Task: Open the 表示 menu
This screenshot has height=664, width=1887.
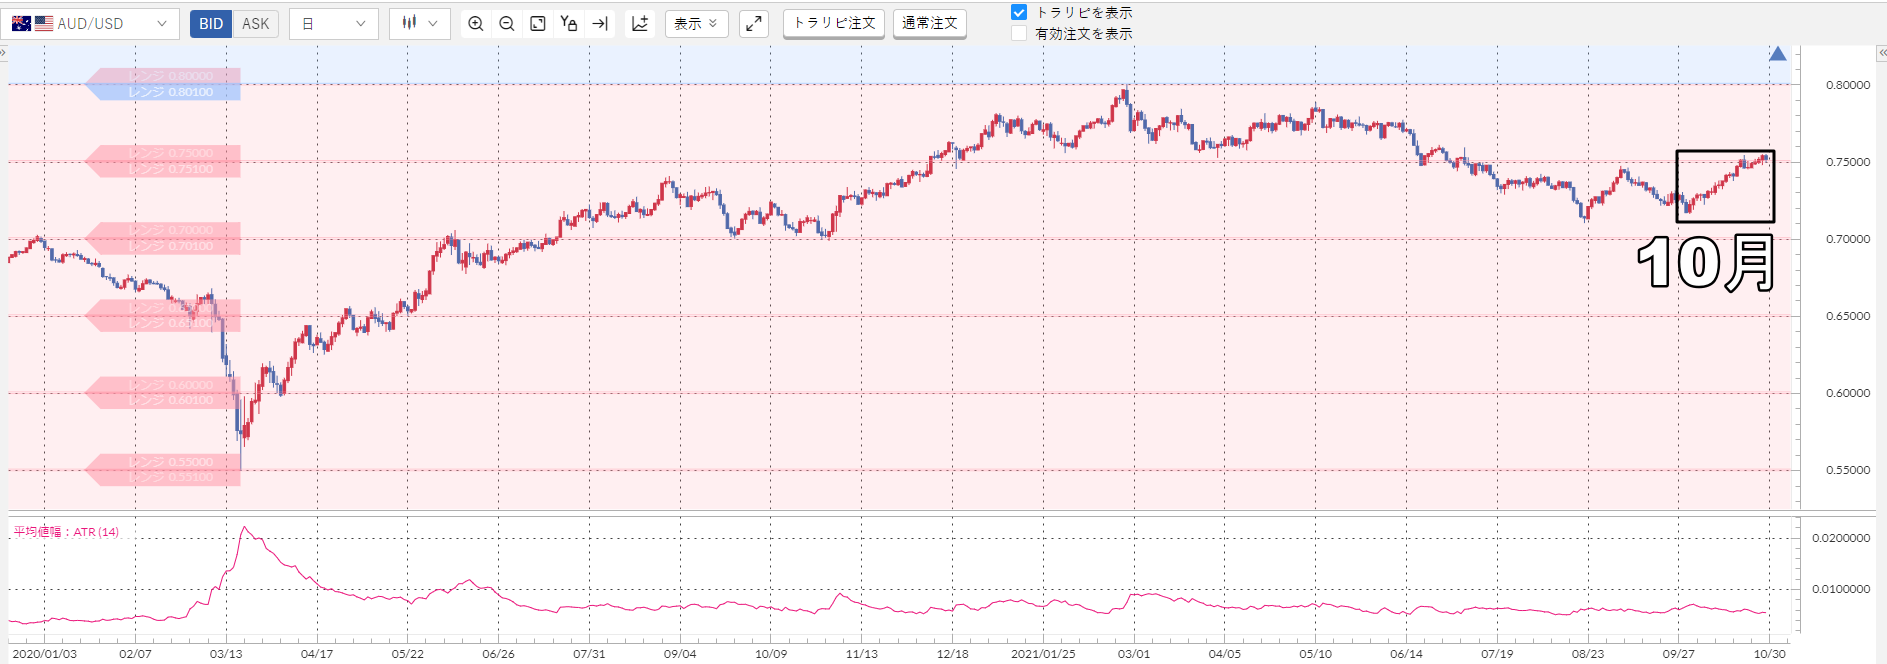Action: pos(696,23)
